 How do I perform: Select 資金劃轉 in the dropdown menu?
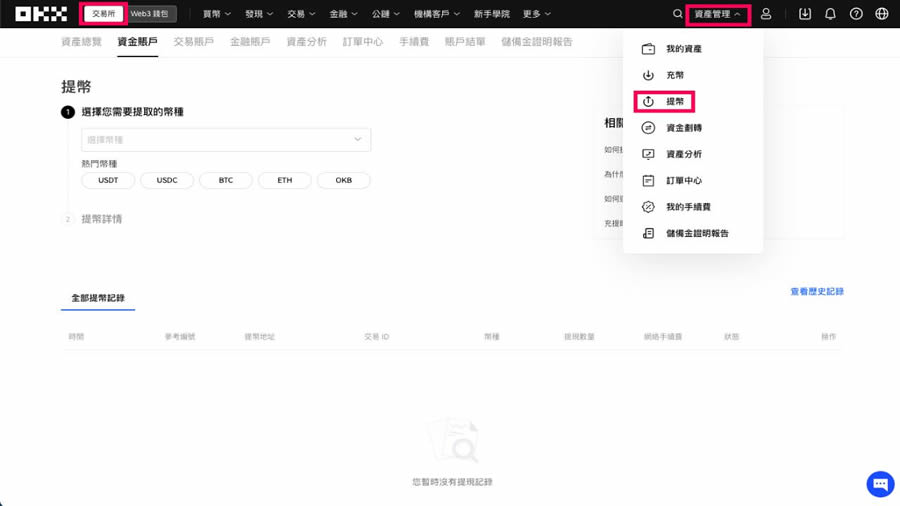684,128
